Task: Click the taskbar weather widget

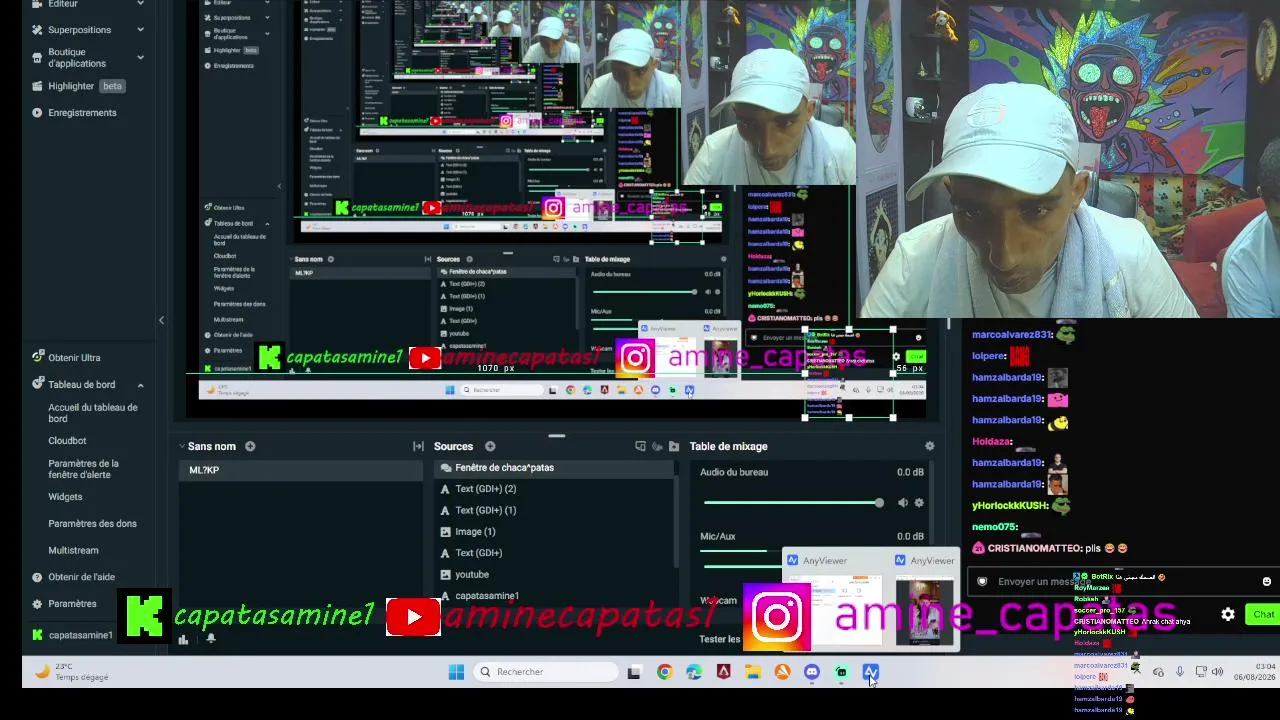Action: pyautogui.click(x=72, y=672)
